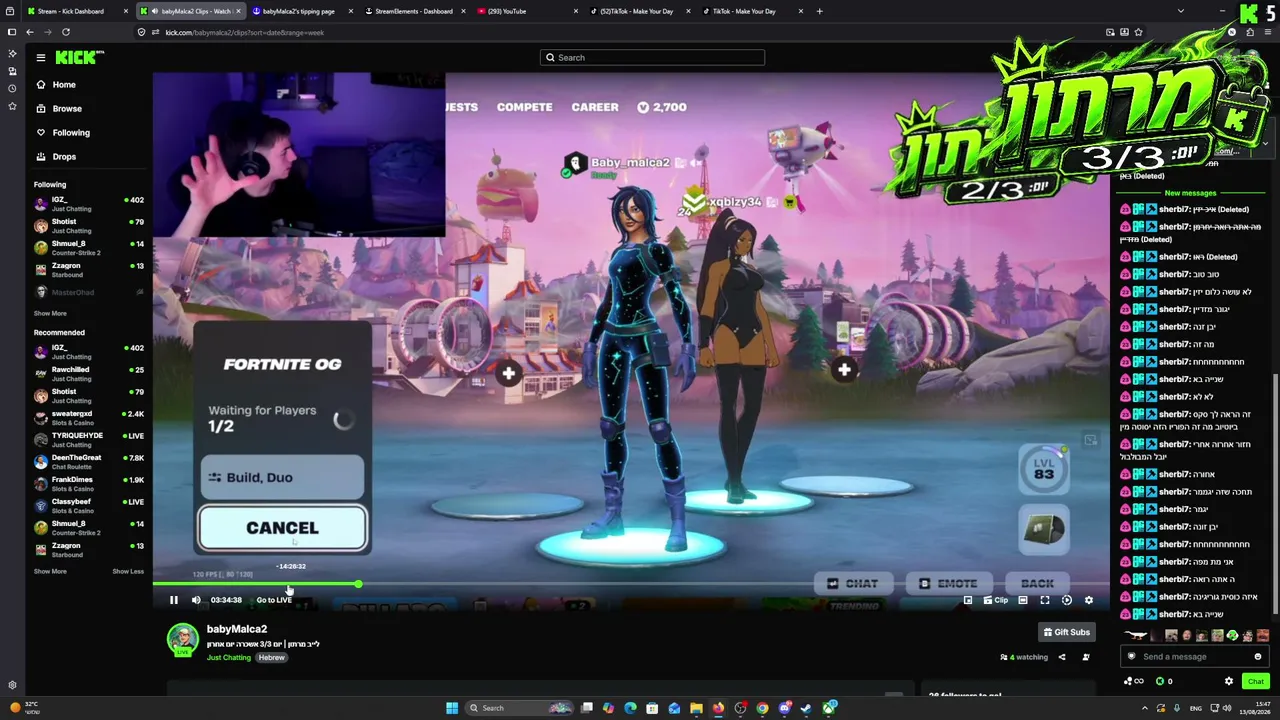Collapse Recommended list with Show Less
This screenshot has width=1280, height=720.
[128, 571]
